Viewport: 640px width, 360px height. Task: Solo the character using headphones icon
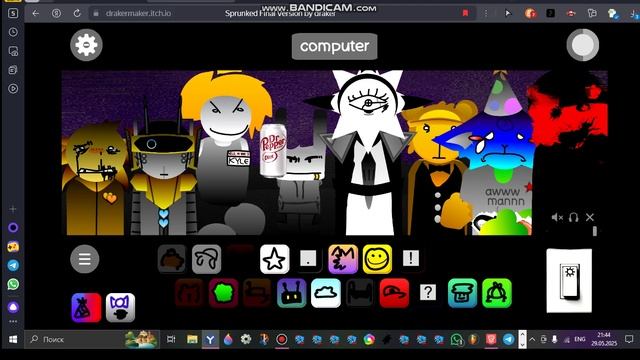pos(573,218)
